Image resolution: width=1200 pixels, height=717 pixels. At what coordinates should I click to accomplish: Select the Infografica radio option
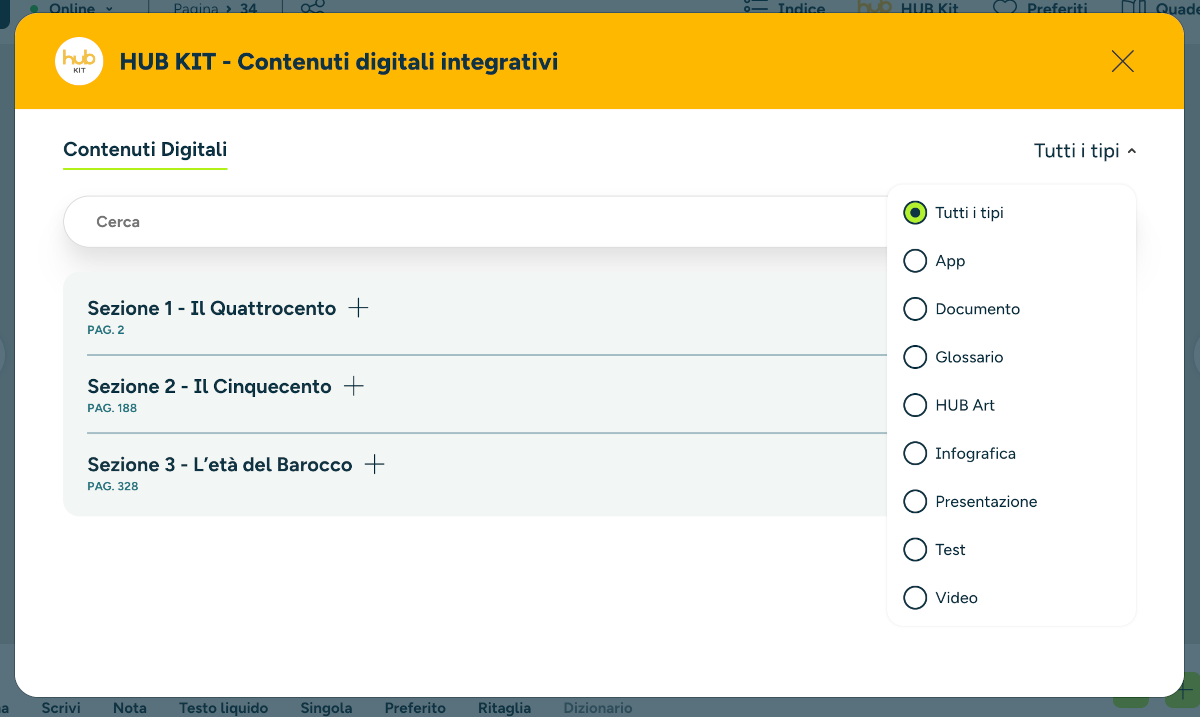pyautogui.click(x=914, y=453)
